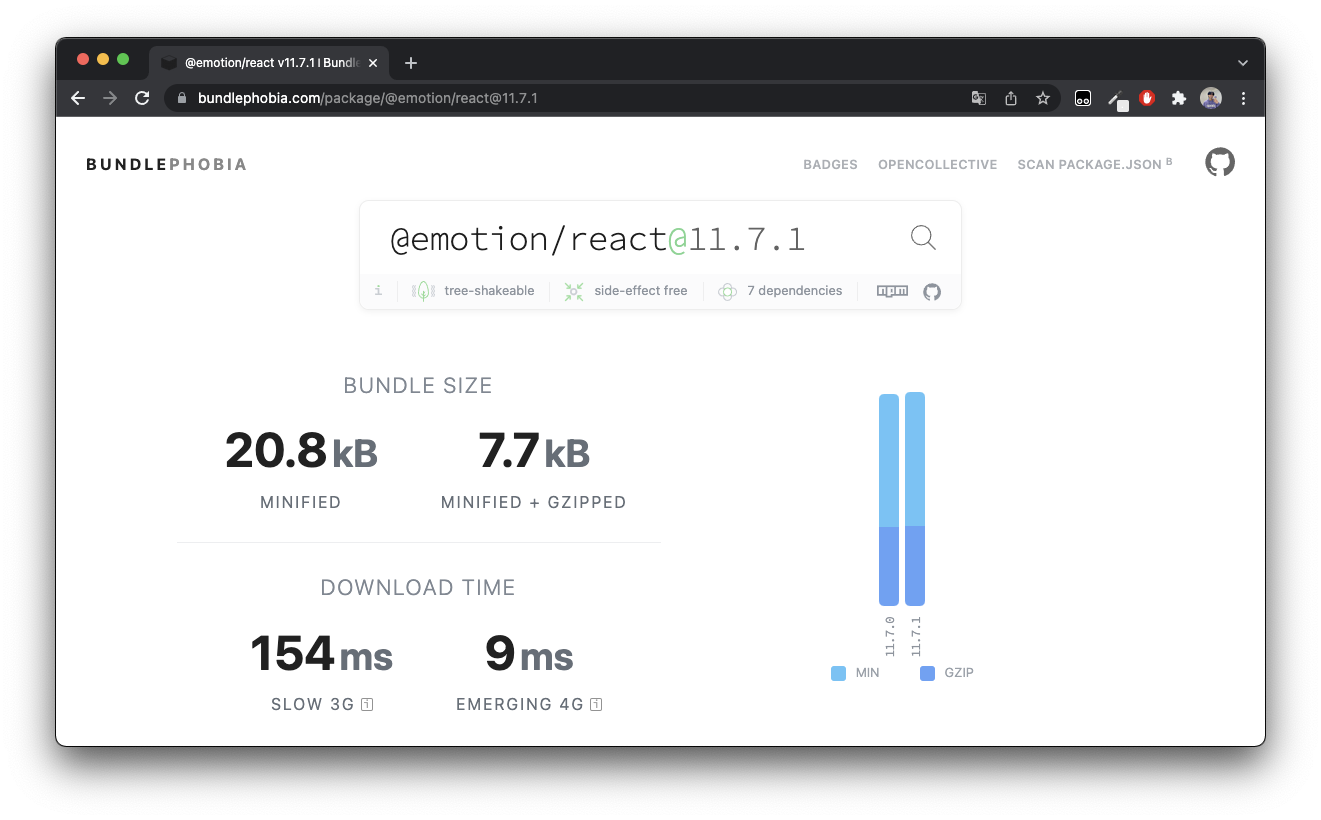Open the package's npm page via npm icon
This screenshot has width=1321, height=820.
[x=891, y=291]
